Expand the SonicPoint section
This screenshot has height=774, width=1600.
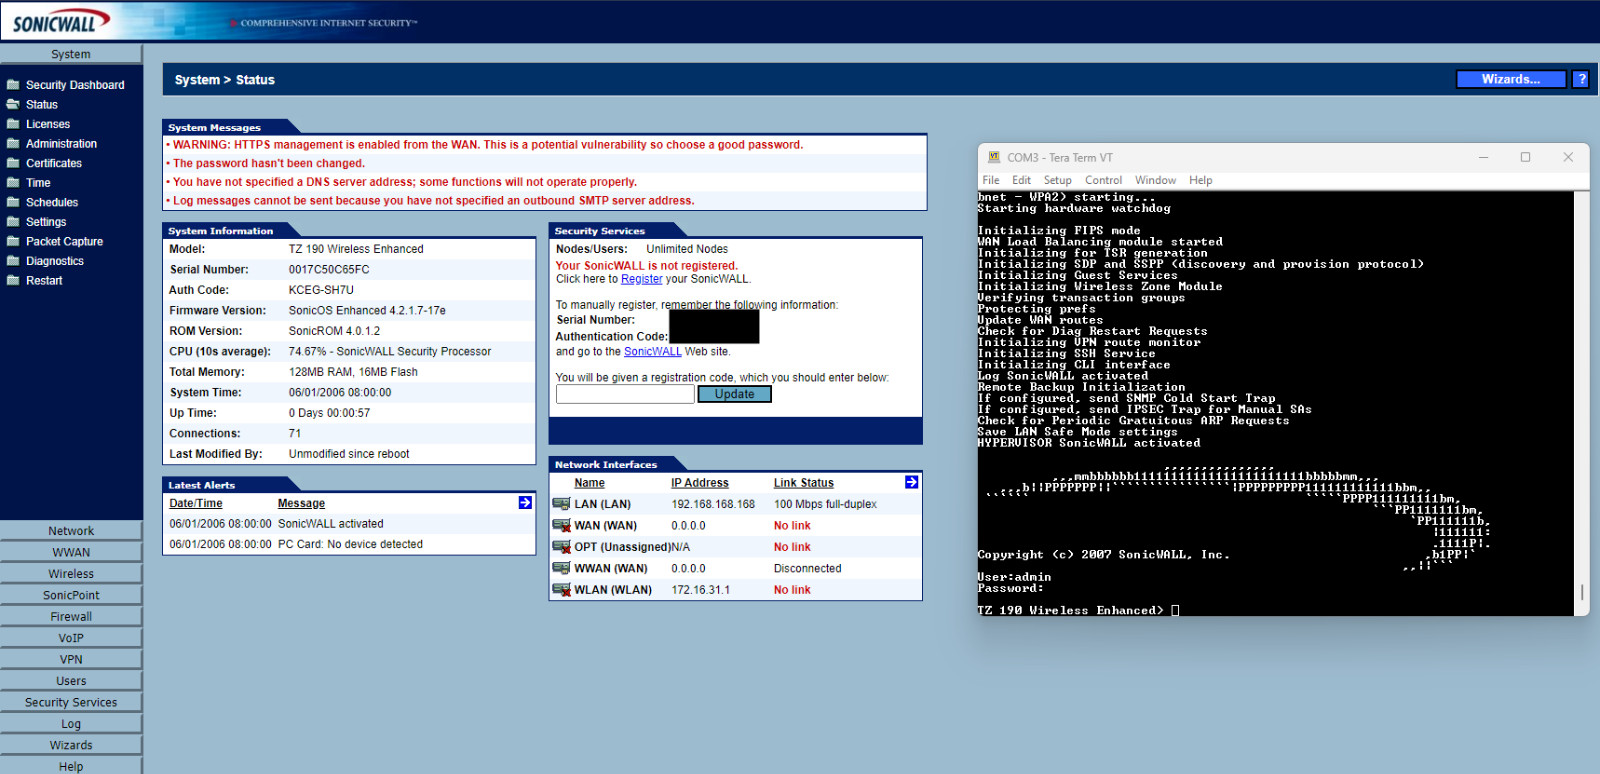[x=71, y=595]
